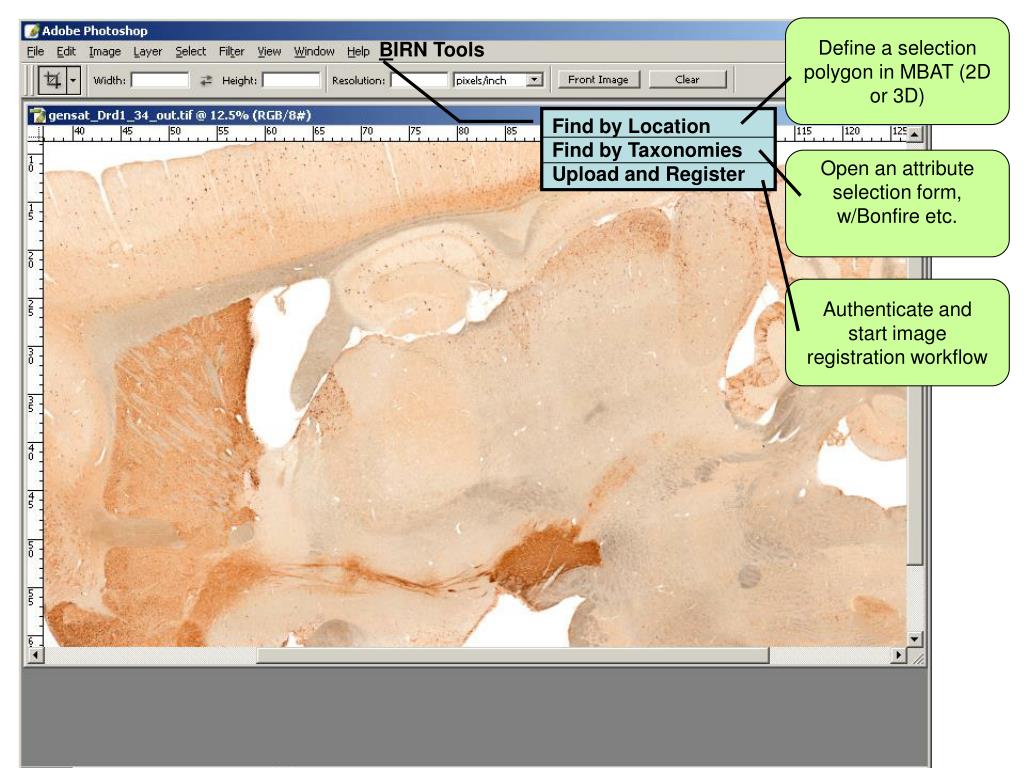Open the Window menu

[x=314, y=52]
